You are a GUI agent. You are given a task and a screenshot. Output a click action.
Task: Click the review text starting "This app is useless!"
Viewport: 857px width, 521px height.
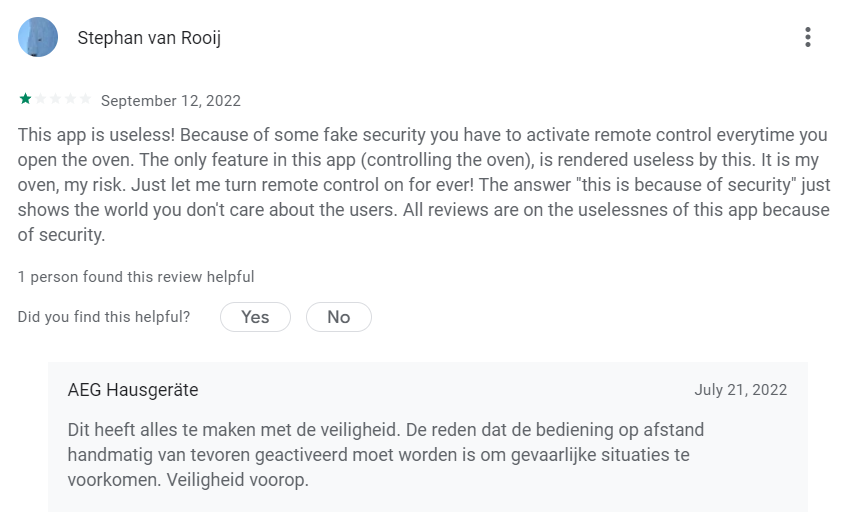(x=424, y=185)
